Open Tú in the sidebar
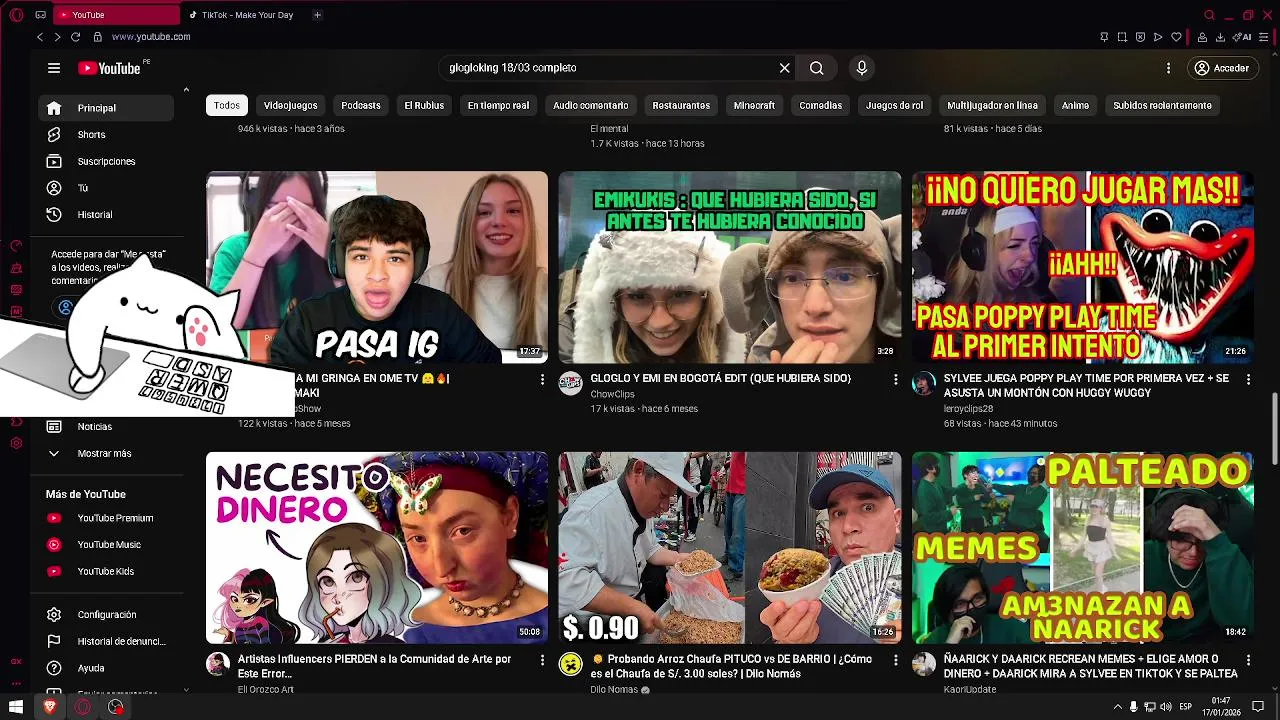 coord(106,188)
